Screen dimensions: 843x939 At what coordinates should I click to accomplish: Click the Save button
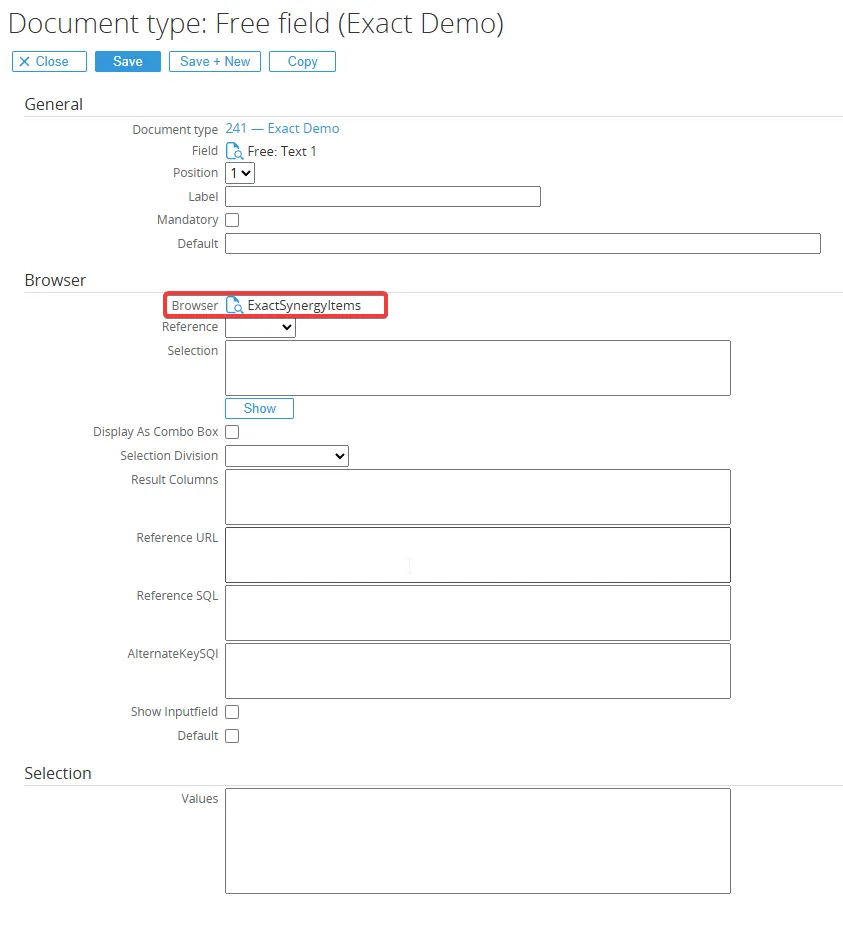127,62
